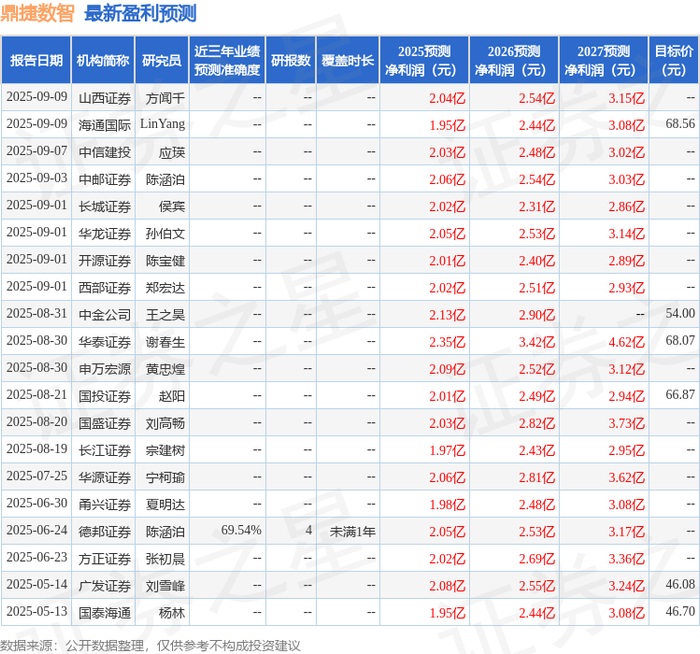Click the date 2025-06-24
The width and height of the screenshot is (700, 654).
(x=37, y=530)
